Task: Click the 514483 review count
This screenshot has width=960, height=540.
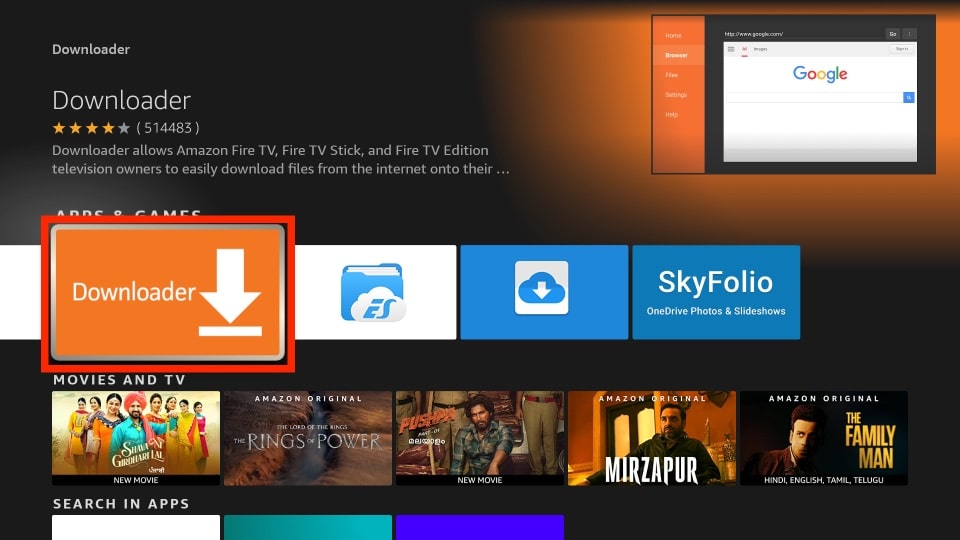Action: (168, 128)
